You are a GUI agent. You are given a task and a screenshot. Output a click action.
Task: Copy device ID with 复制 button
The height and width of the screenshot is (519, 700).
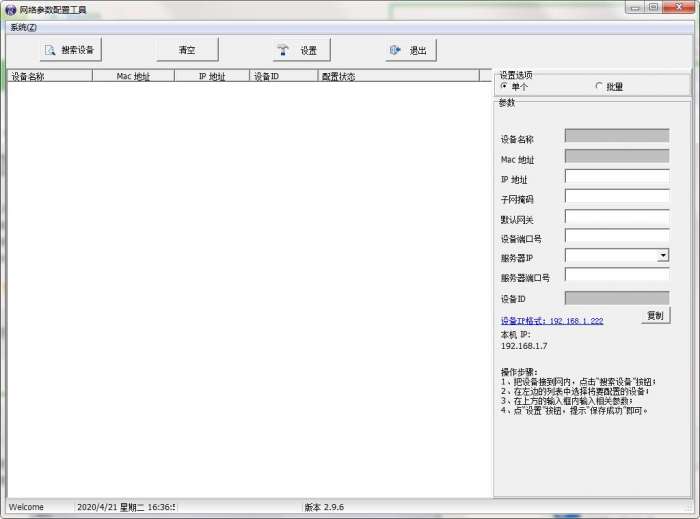655,316
